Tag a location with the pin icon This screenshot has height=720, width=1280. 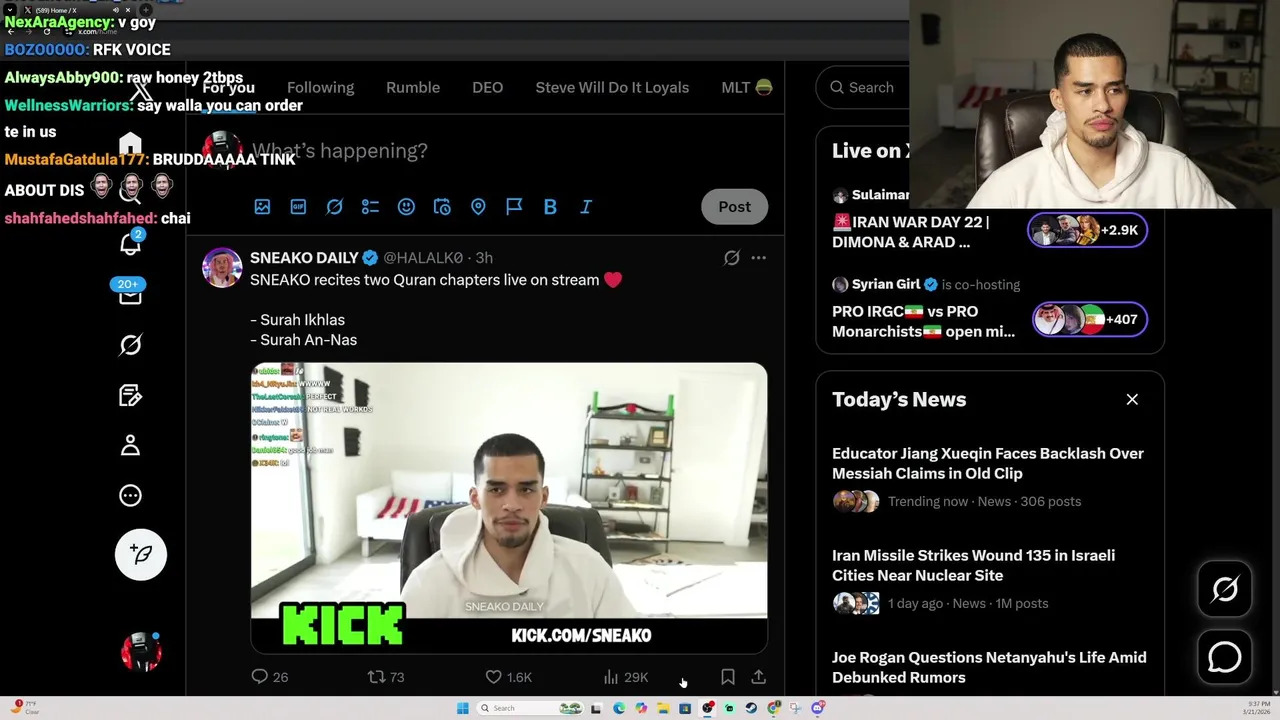(478, 206)
